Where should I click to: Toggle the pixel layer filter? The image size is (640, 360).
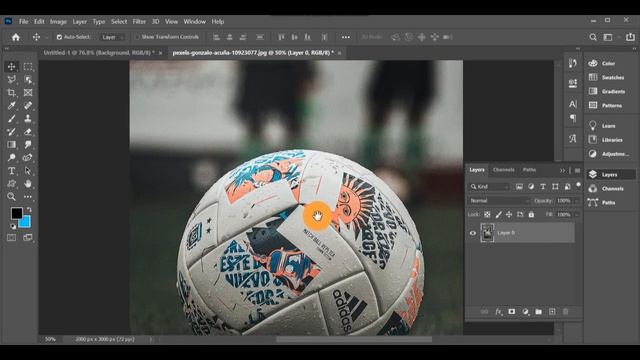point(519,187)
